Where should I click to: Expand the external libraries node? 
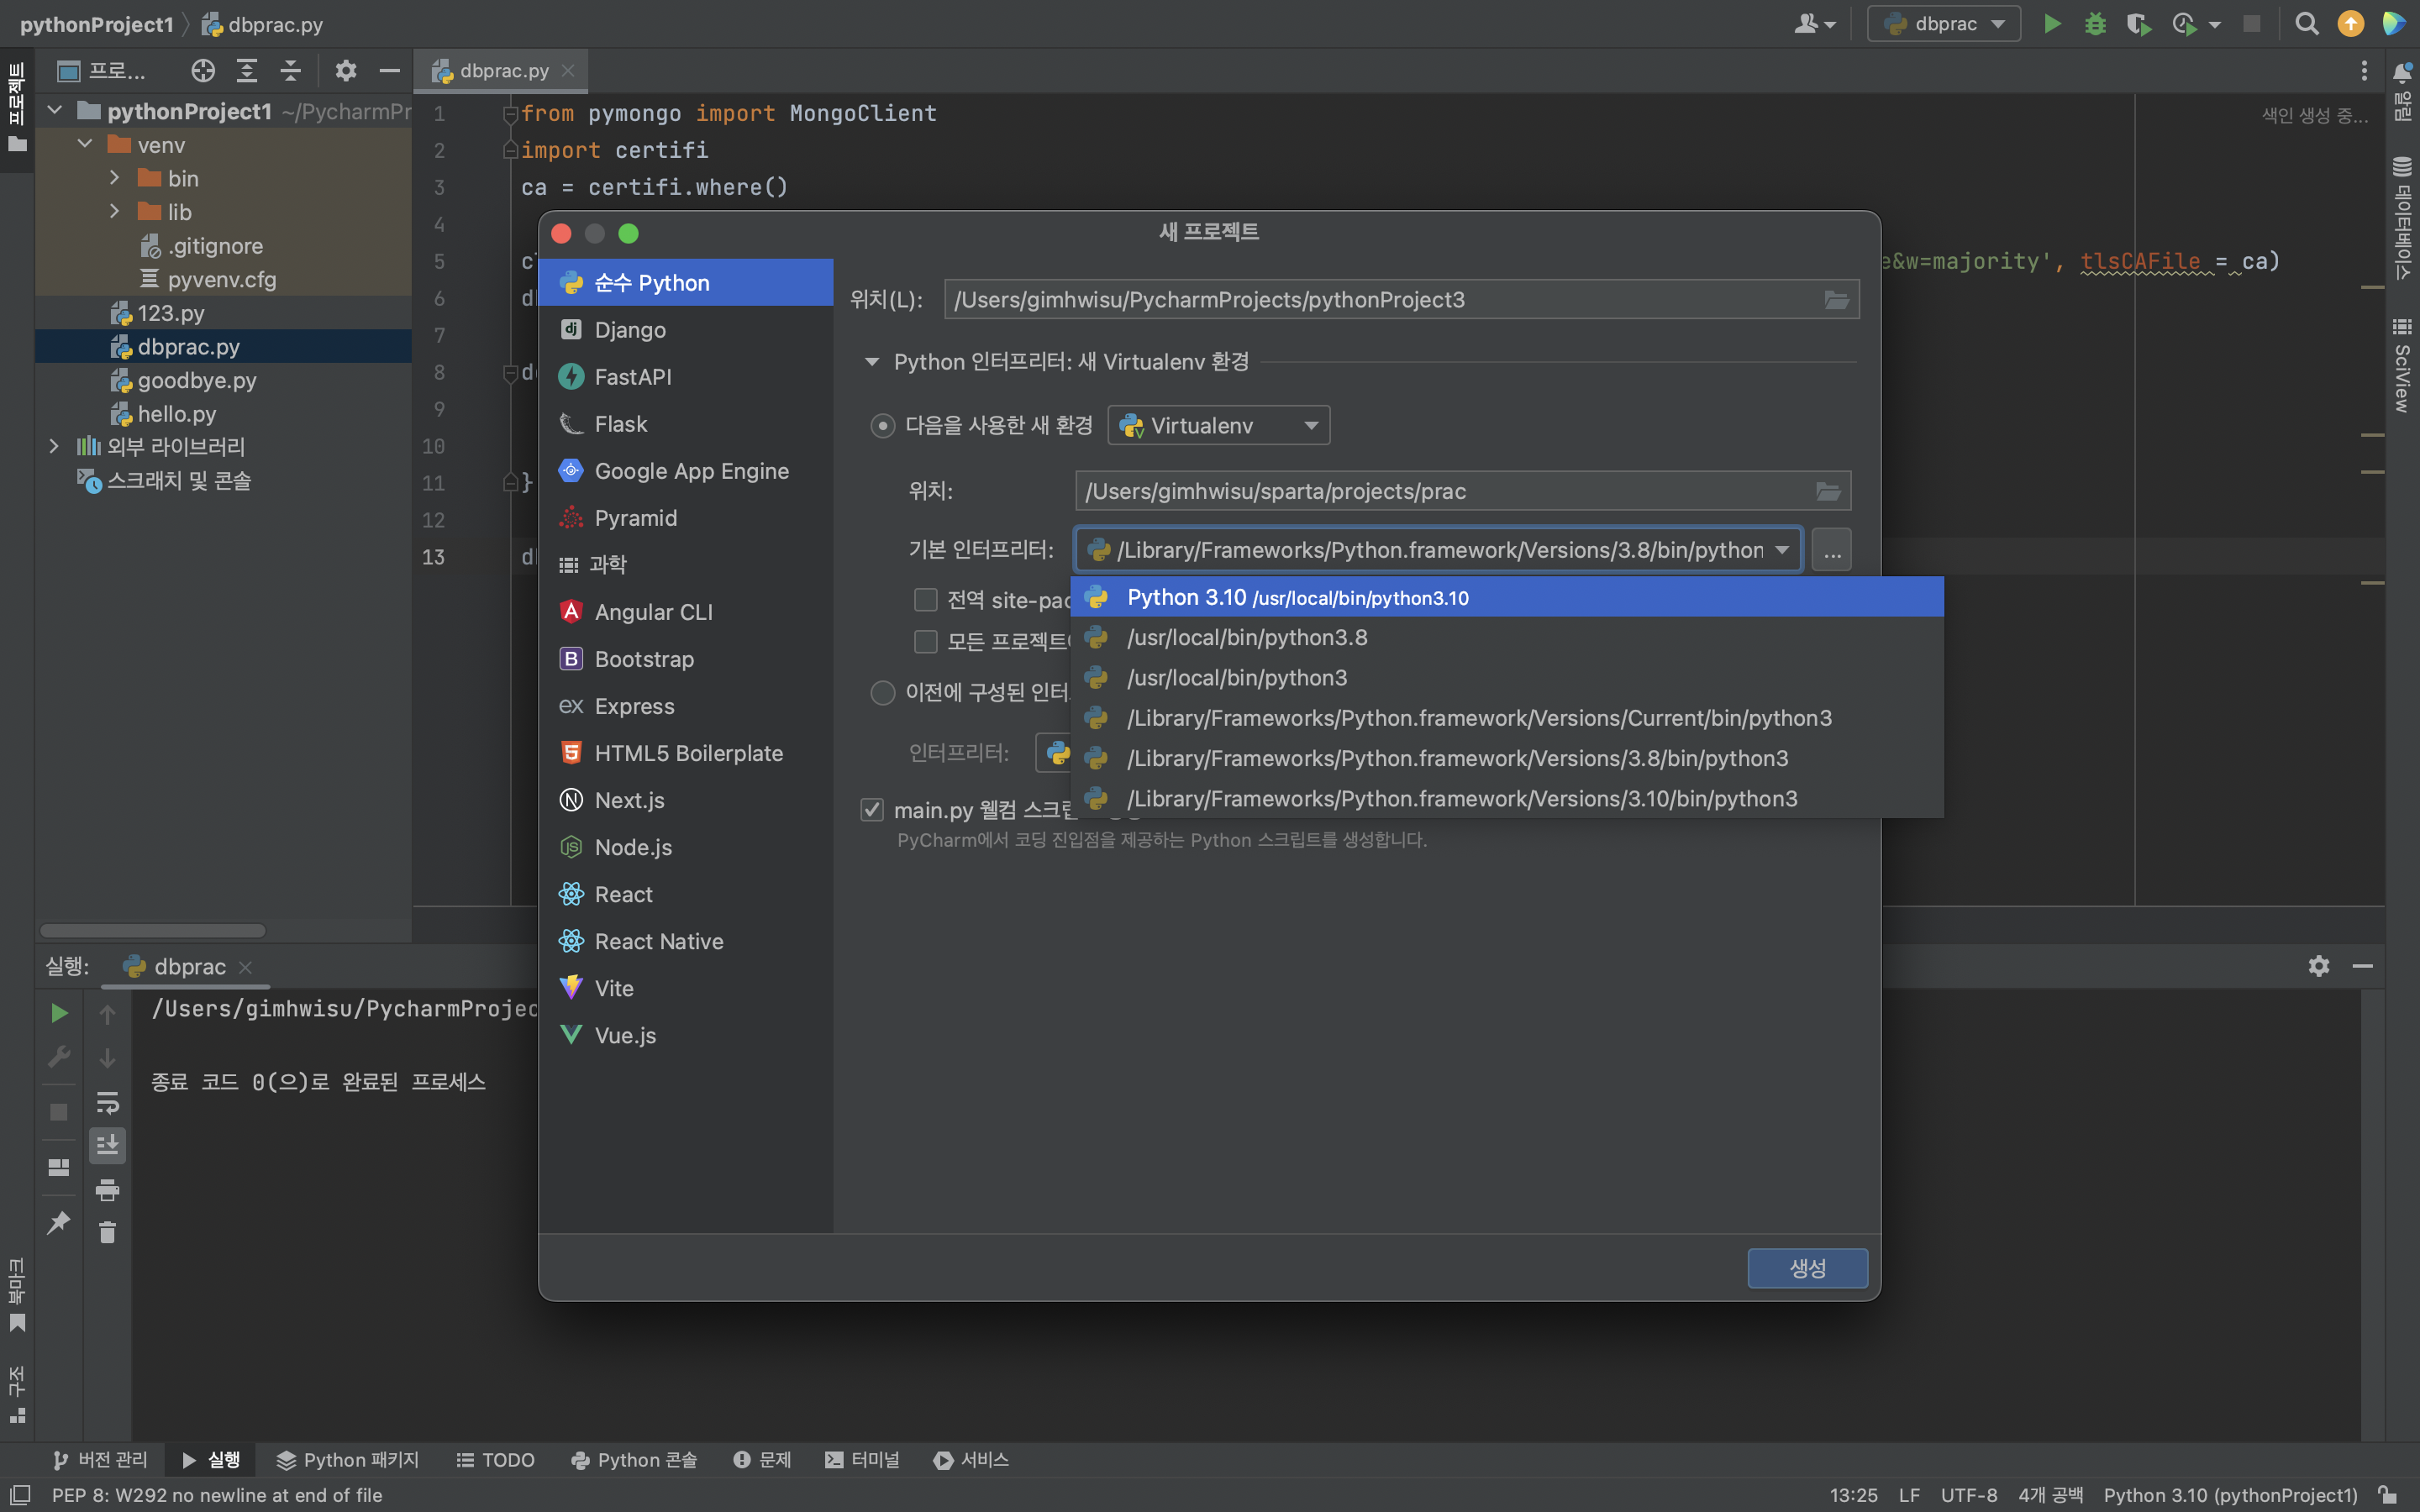(55, 447)
